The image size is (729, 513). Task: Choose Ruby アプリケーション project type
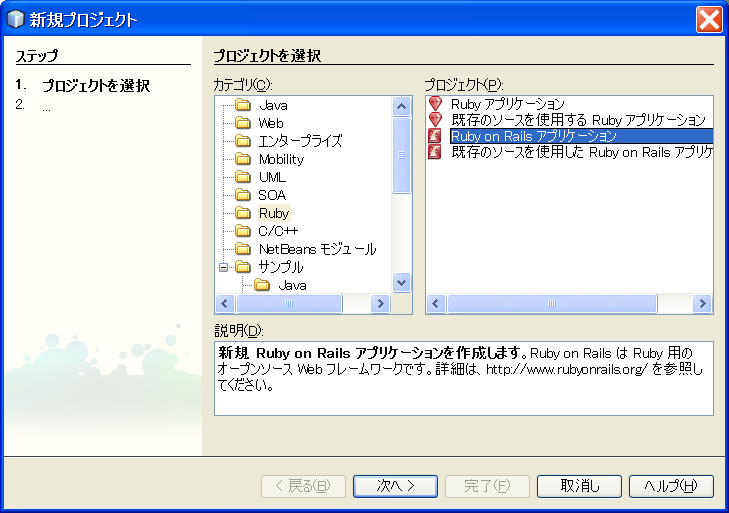[x=508, y=103]
